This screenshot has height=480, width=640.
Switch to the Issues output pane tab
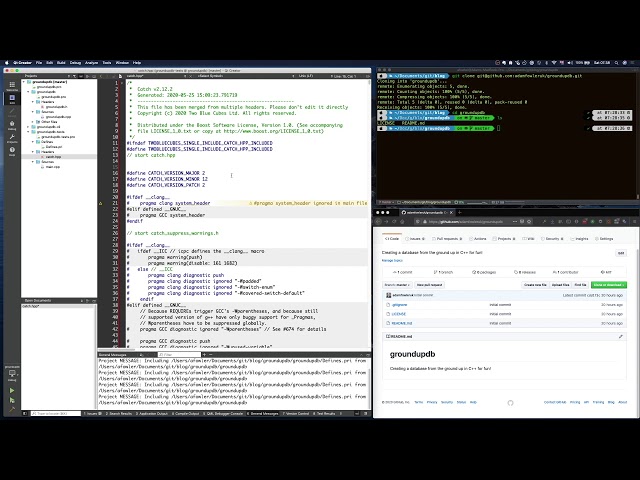click(93, 413)
